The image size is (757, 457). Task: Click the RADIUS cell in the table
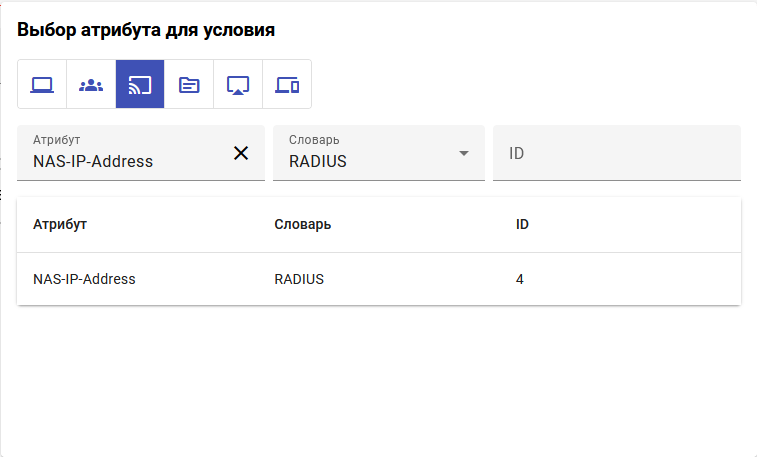point(299,279)
